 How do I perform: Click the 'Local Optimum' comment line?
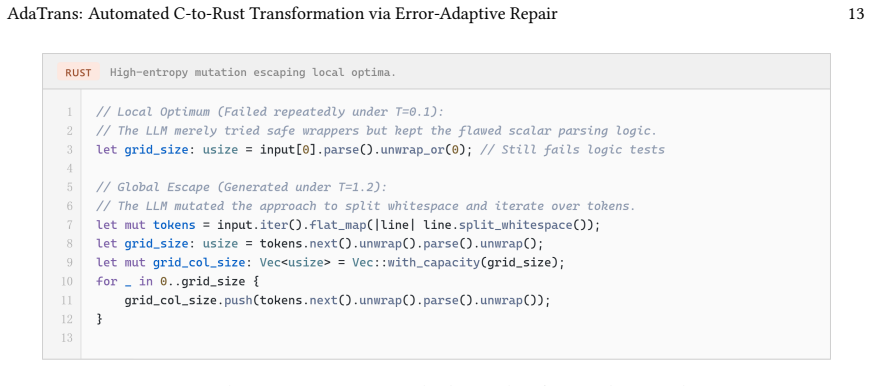point(270,112)
